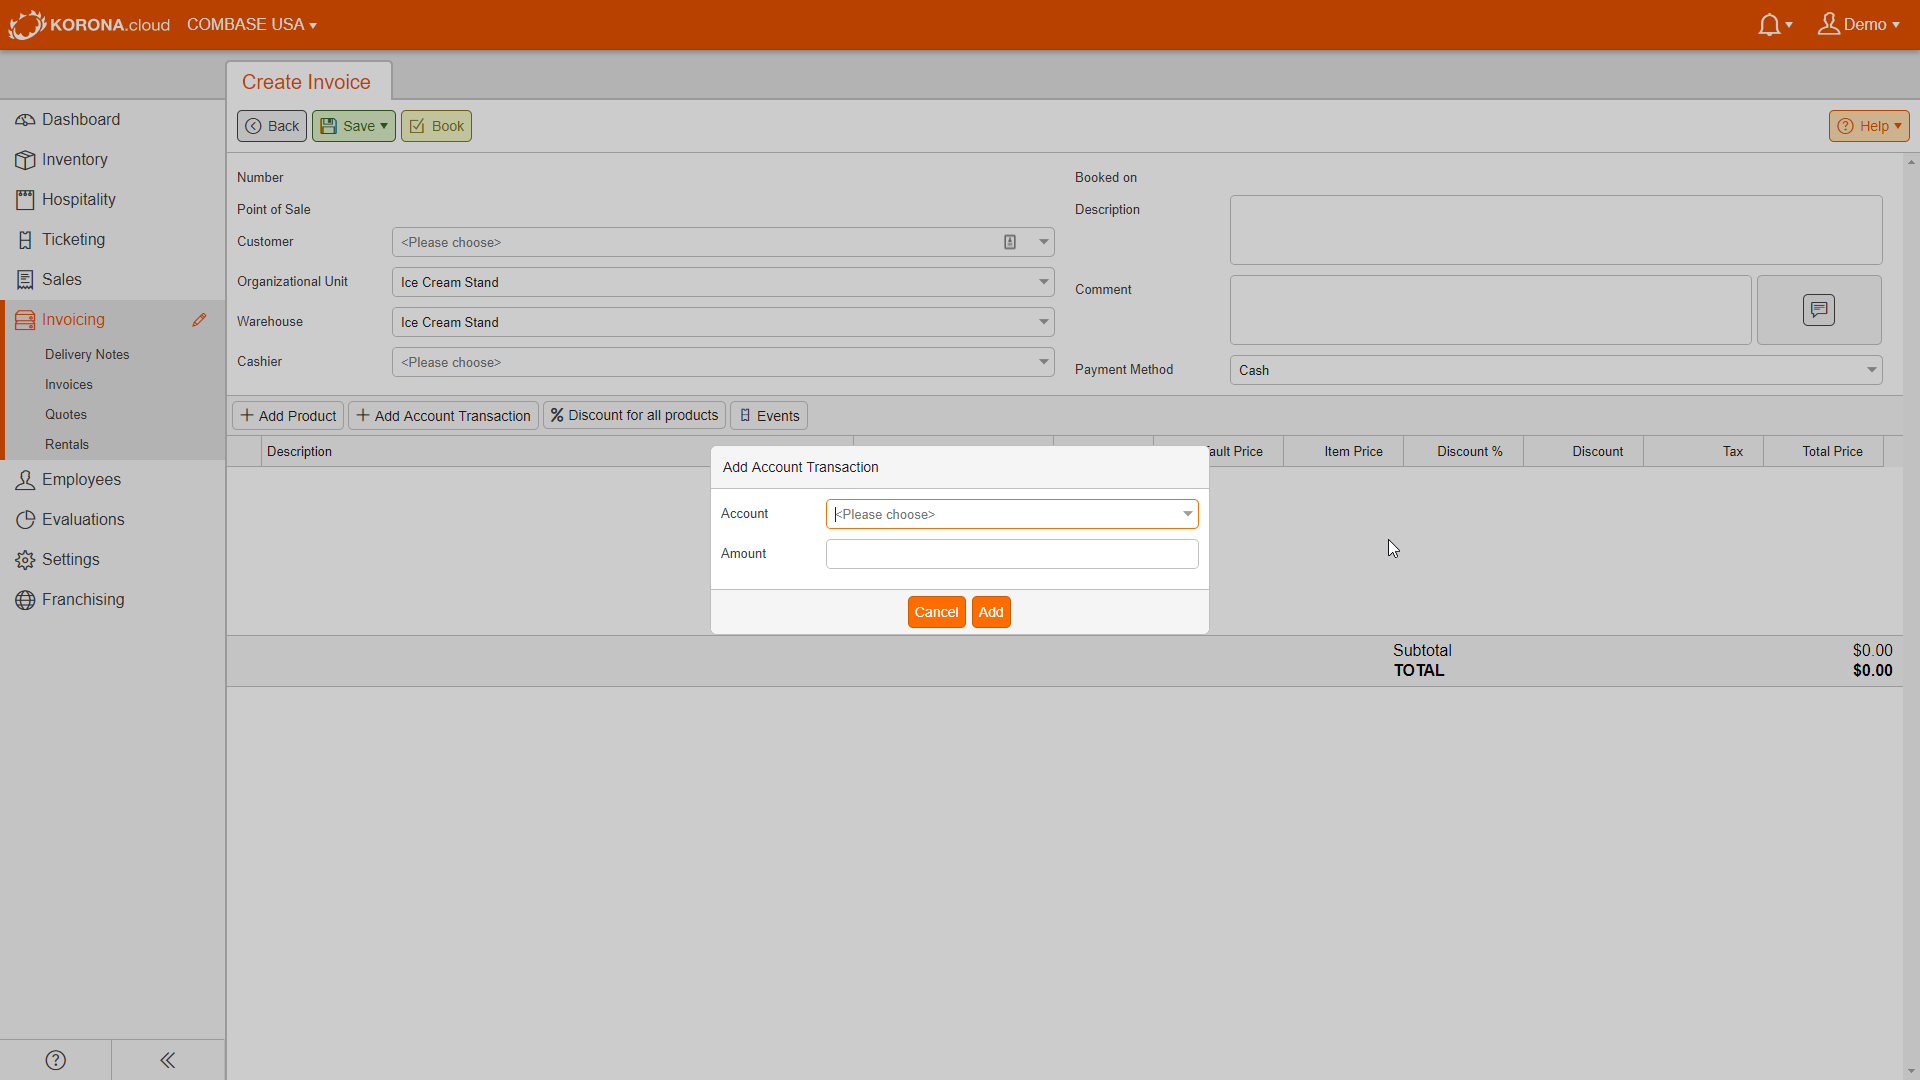Click the comment template icon button
The width and height of the screenshot is (1920, 1080).
click(x=1819, y=310)
